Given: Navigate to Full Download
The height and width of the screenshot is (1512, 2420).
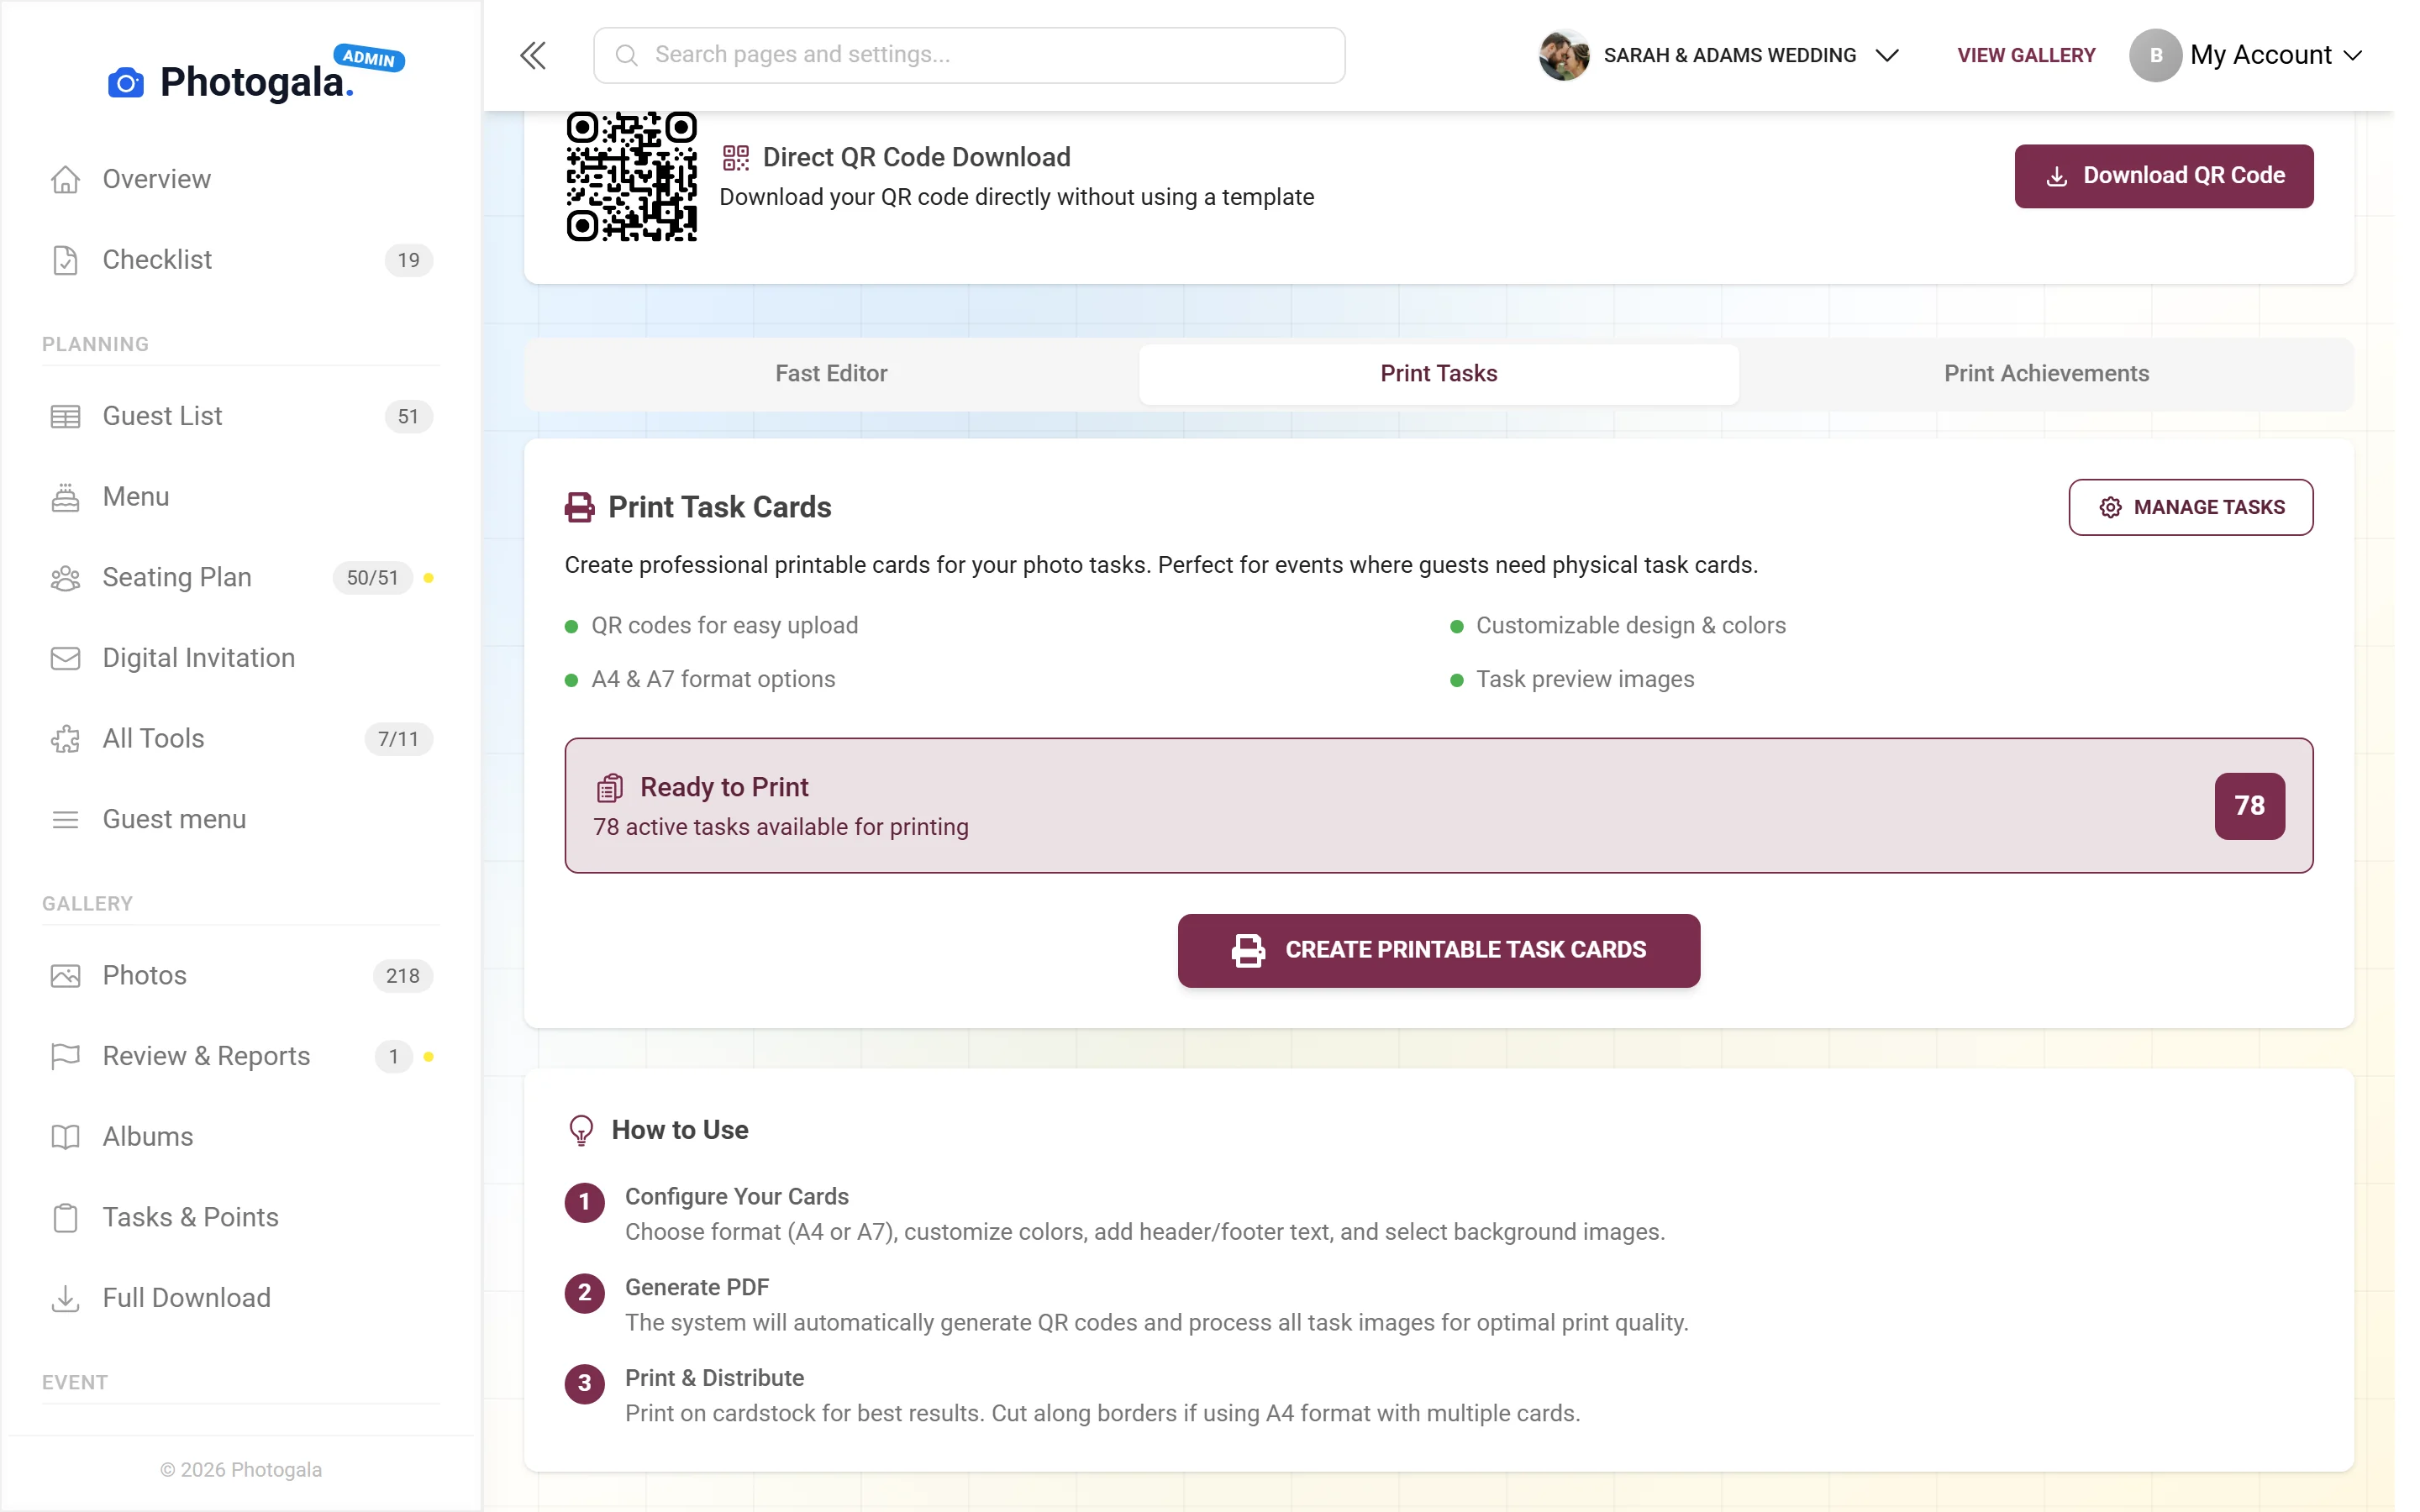Looking at the screenshot, I should click(241, 1298).
